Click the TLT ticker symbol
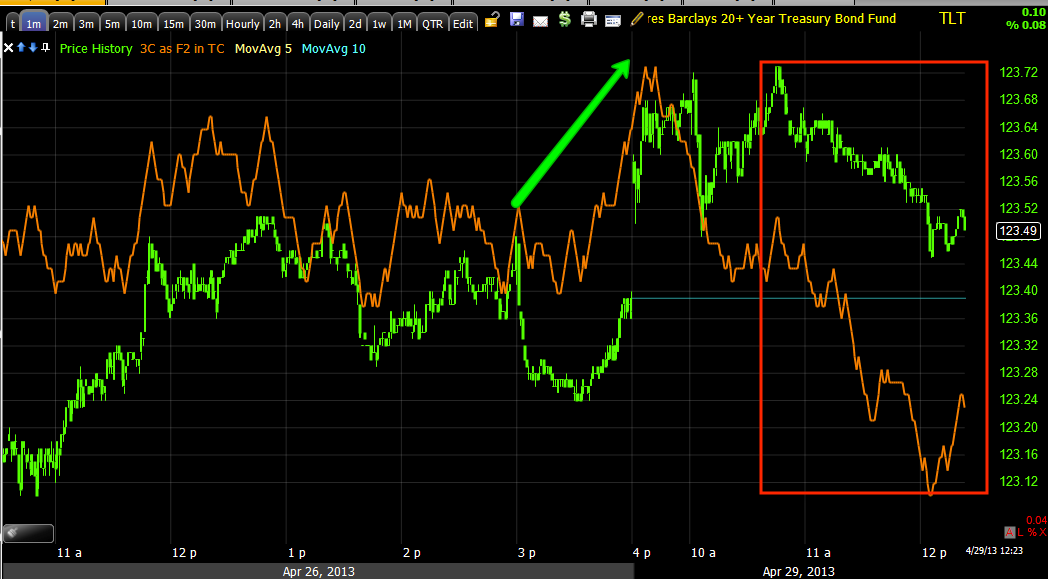 [952, 18]
